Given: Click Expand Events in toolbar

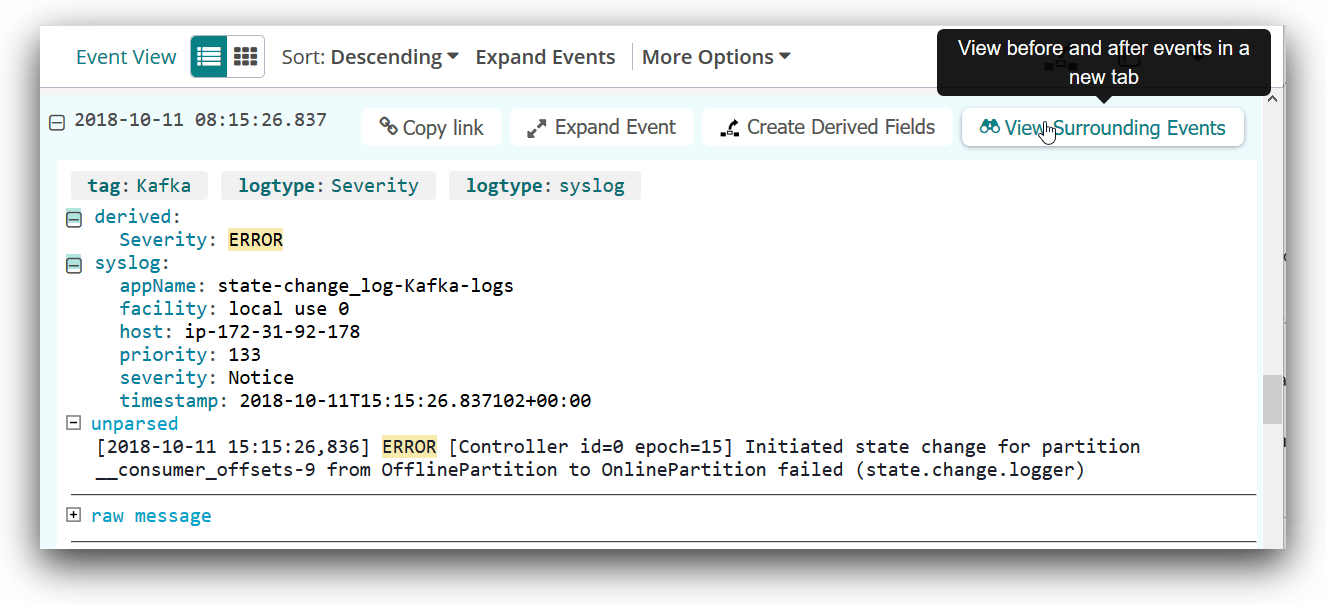Looking at the screenshot, I should pyautogui.click(x=545, y=57).
